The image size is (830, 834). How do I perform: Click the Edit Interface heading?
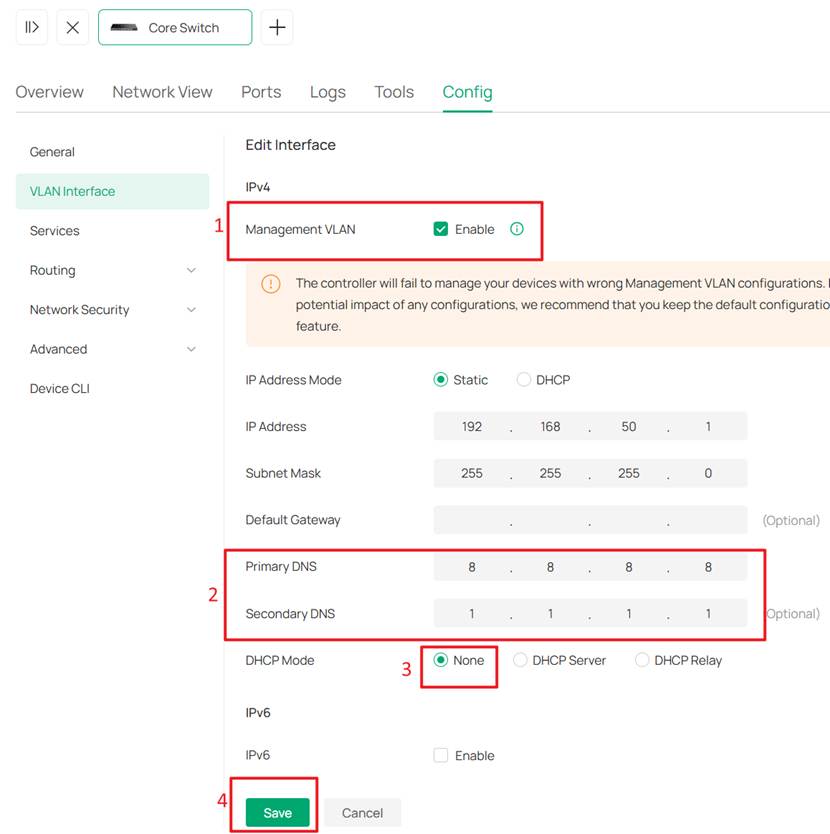point(290,145)
